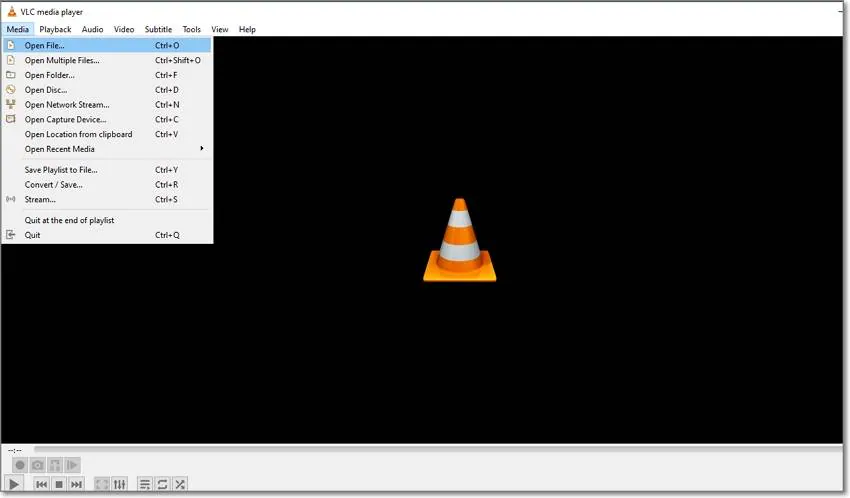Choose Open Disc... from the menu
This screenshot has height=498, width=850.
point(107,90)
